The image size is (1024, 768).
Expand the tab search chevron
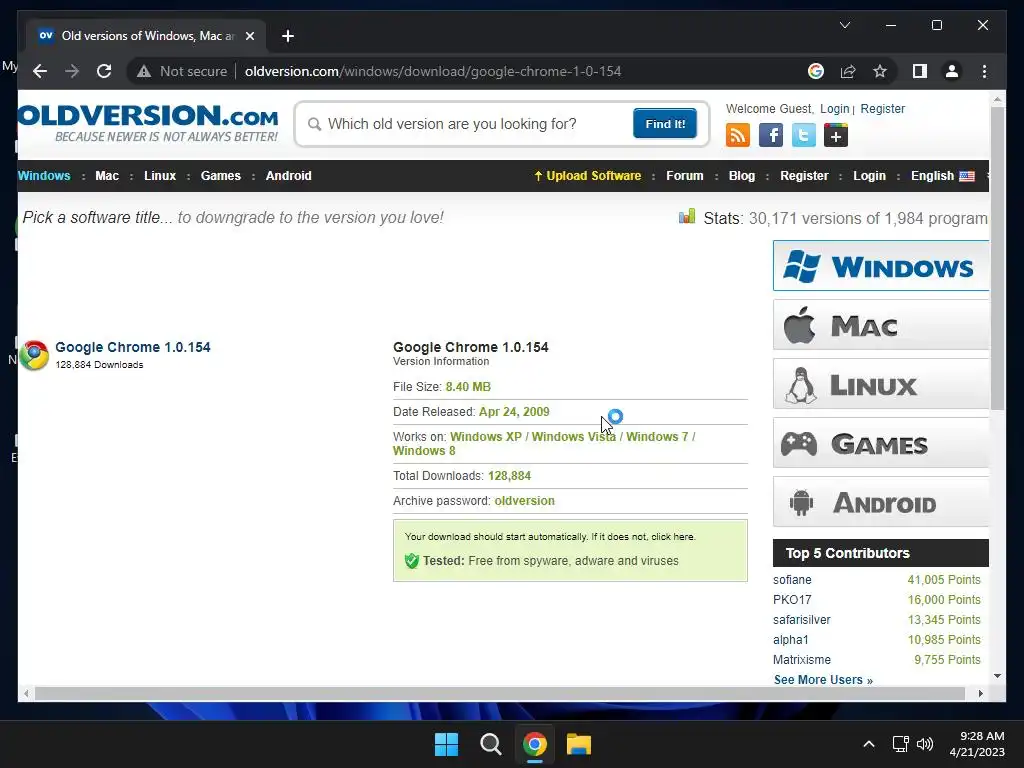pos(844,25)
